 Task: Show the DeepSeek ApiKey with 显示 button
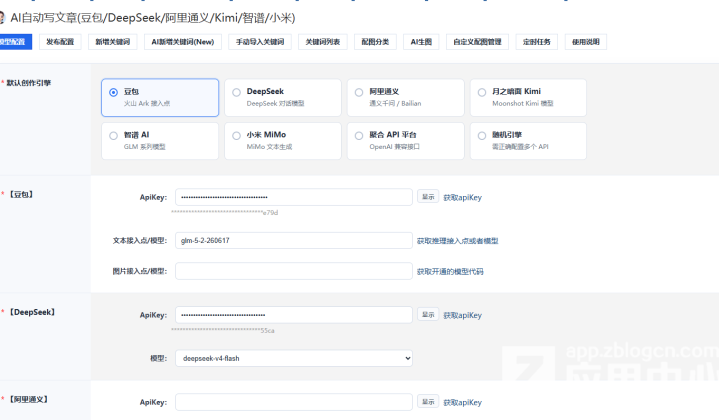click(x=428, y=315)
